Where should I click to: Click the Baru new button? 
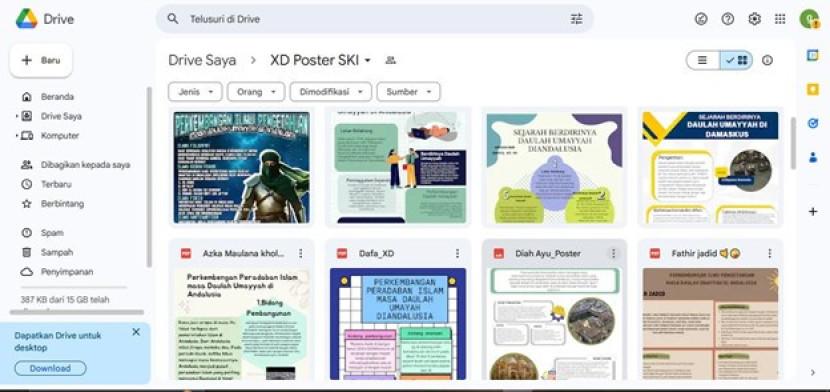coord(41,60)
